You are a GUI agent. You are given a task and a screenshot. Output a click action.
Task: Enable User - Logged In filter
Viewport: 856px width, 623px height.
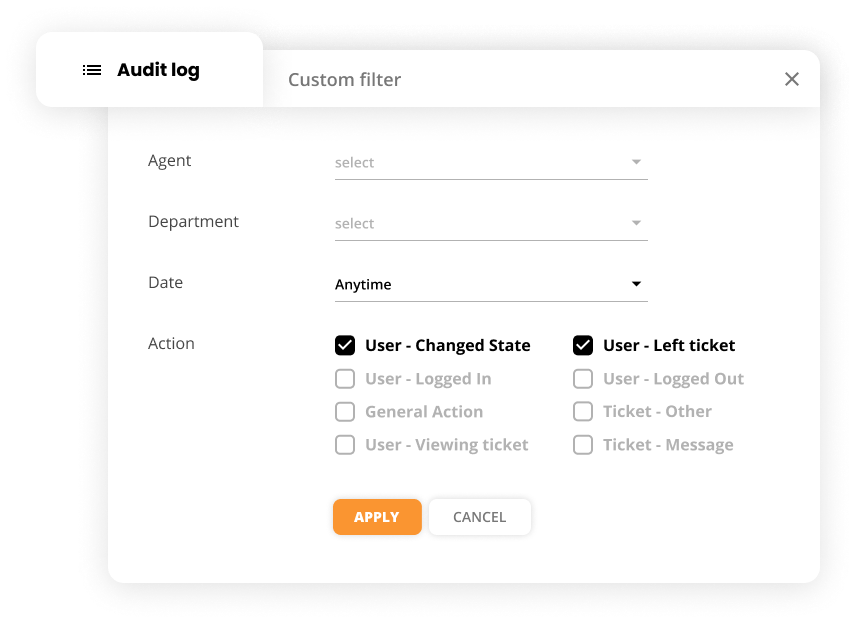pyautogui.click(x=345, y=378)
